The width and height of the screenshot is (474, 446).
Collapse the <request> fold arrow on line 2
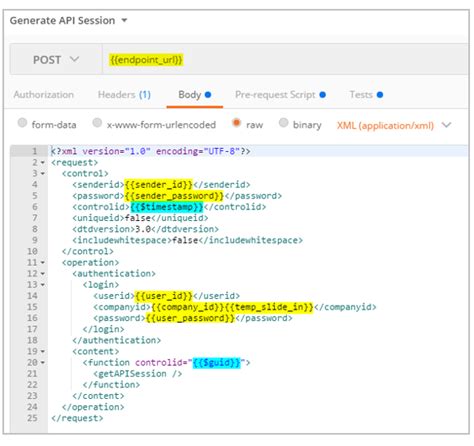tap(43, 163)
